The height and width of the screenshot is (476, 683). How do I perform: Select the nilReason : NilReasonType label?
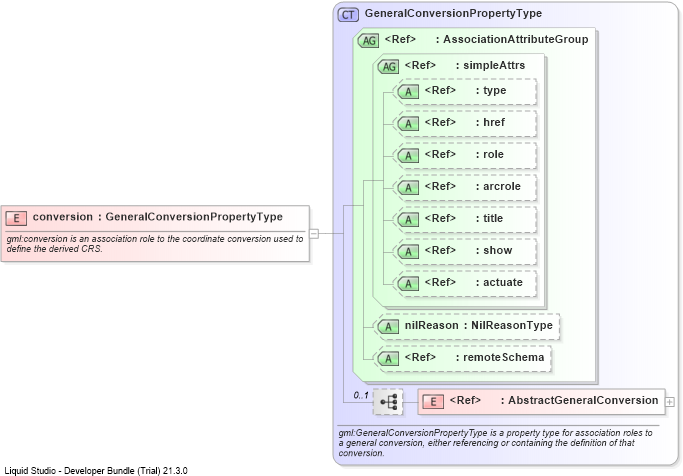tap(479, 325)
